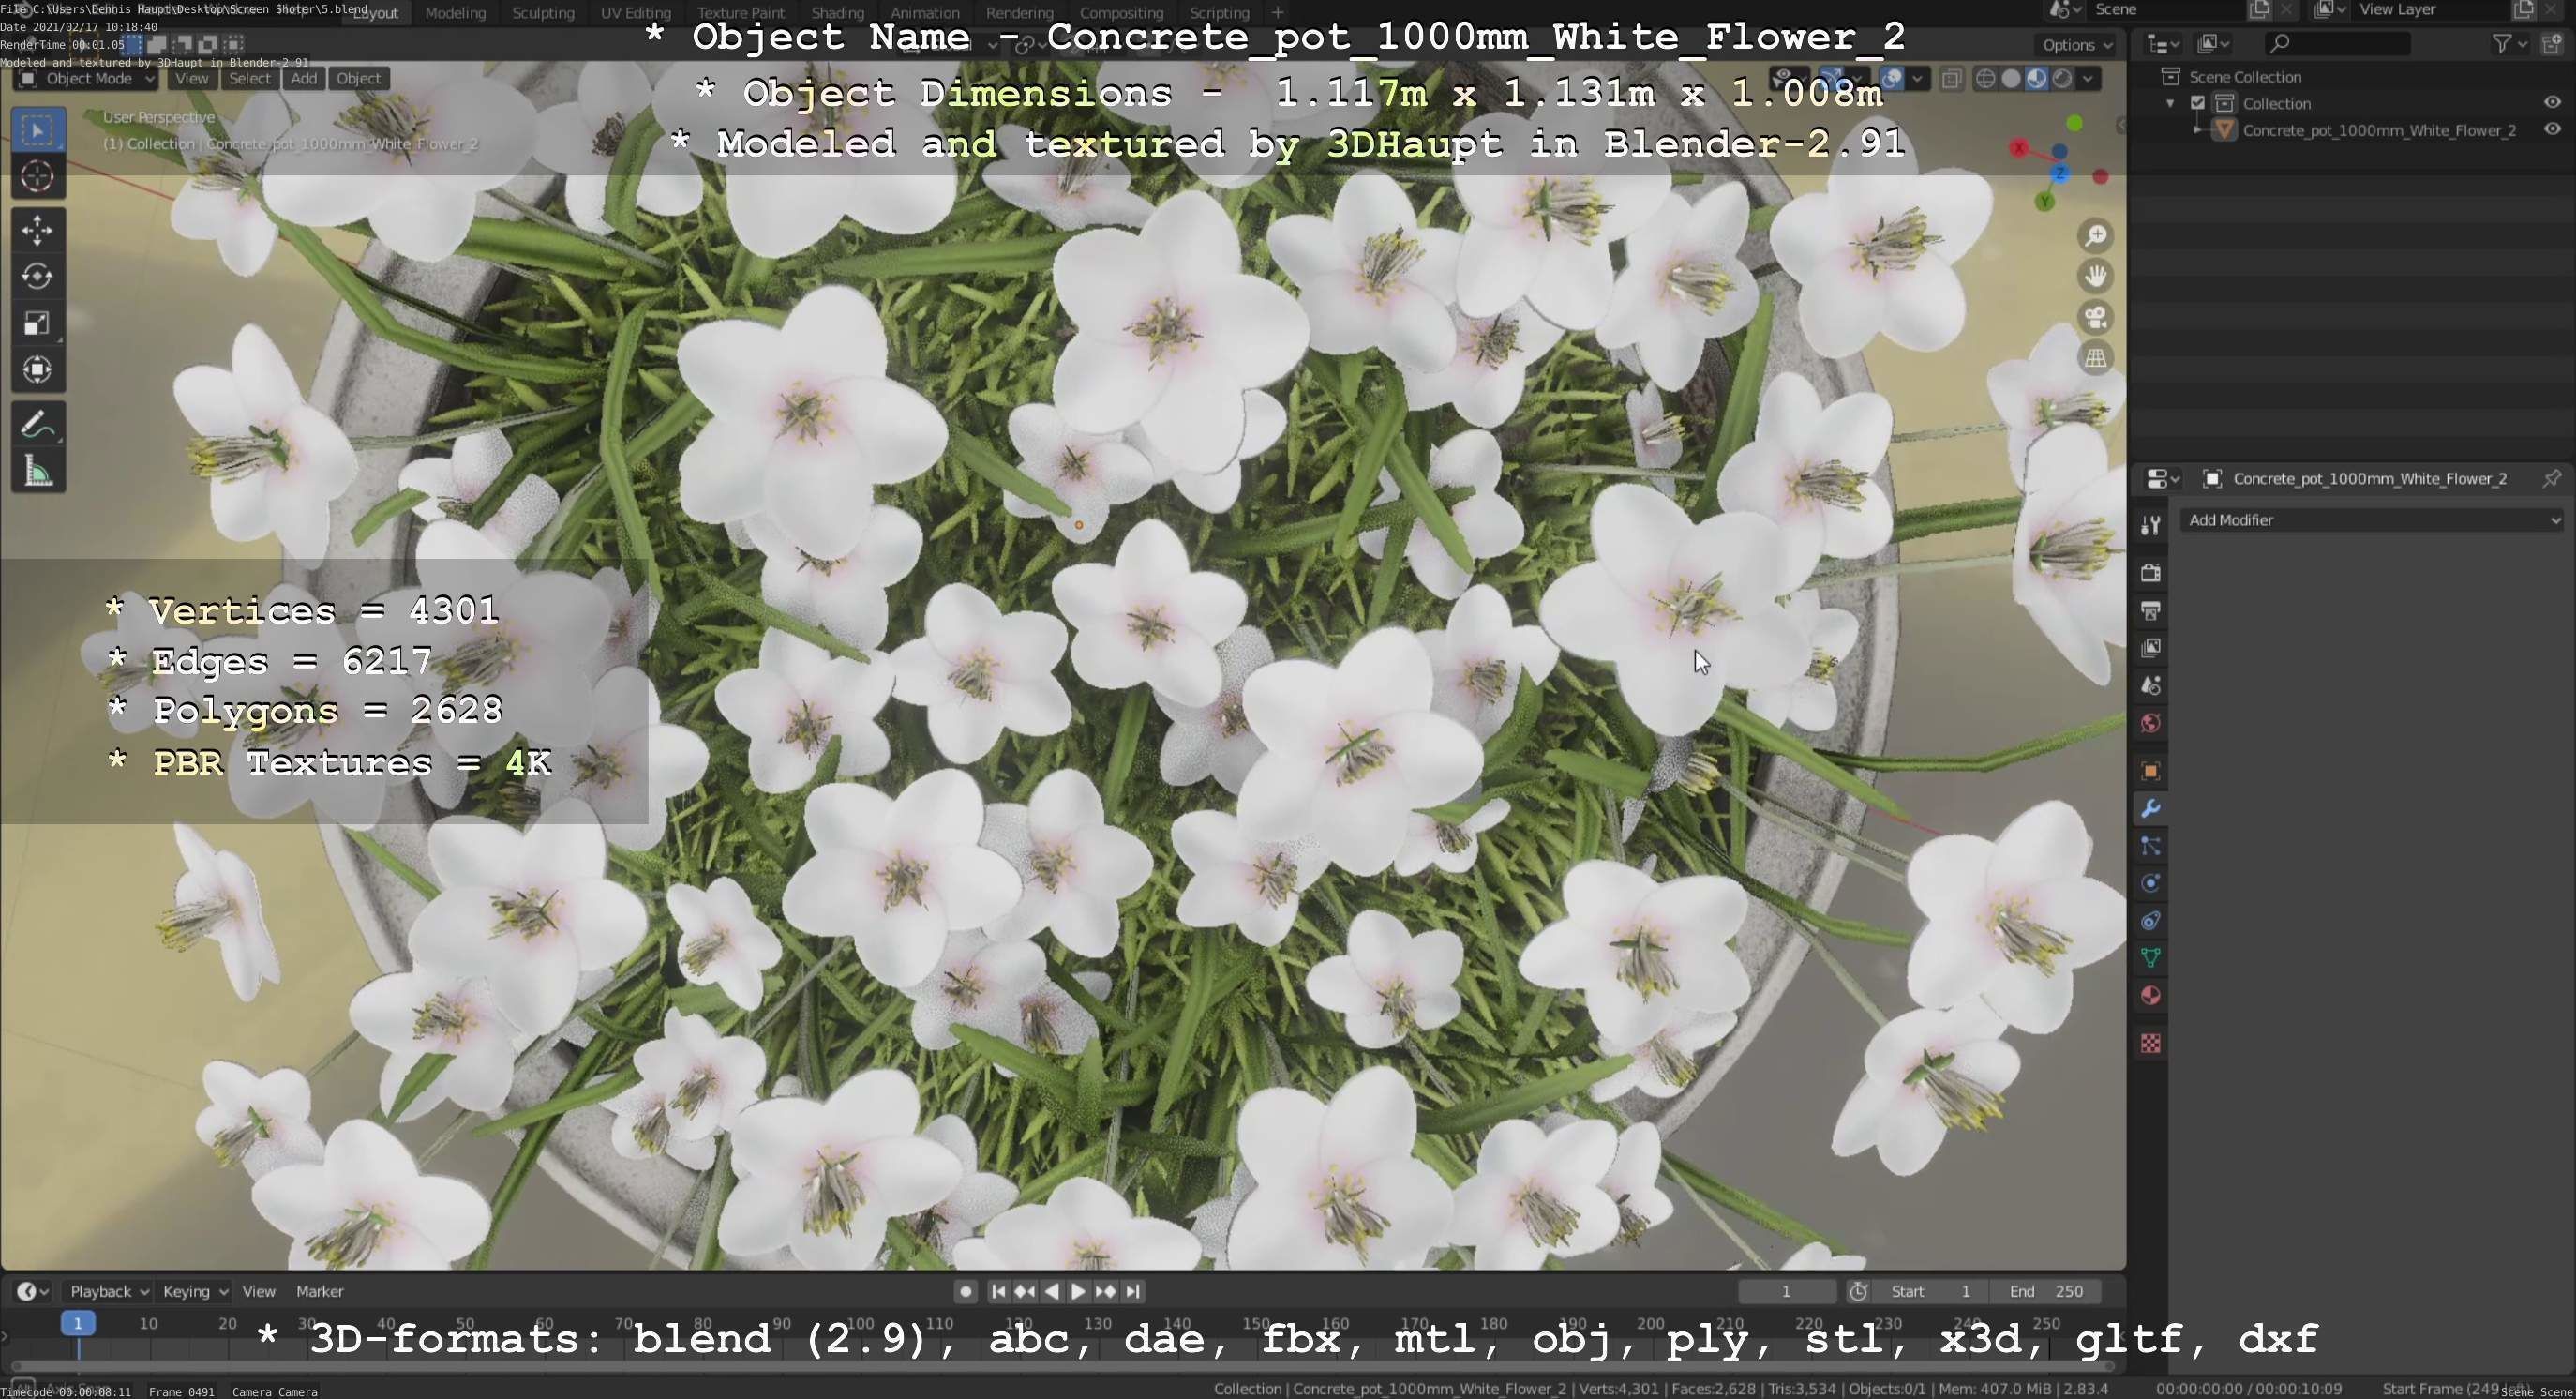Toggle Collection visibility eye icon
Screen dimensions: 2576x1399
(x=2552, y=103)
